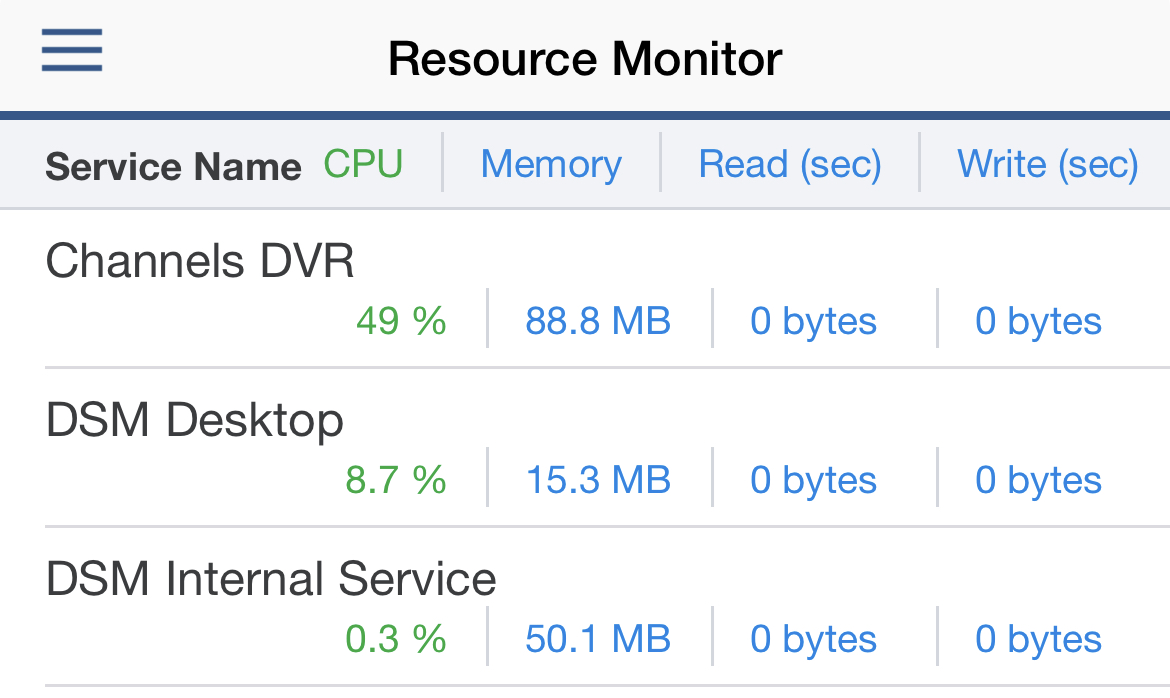This screenshot has width=1170, height=698.
Task: Select the Channels DVR service row
Action: tap(200, 262)
